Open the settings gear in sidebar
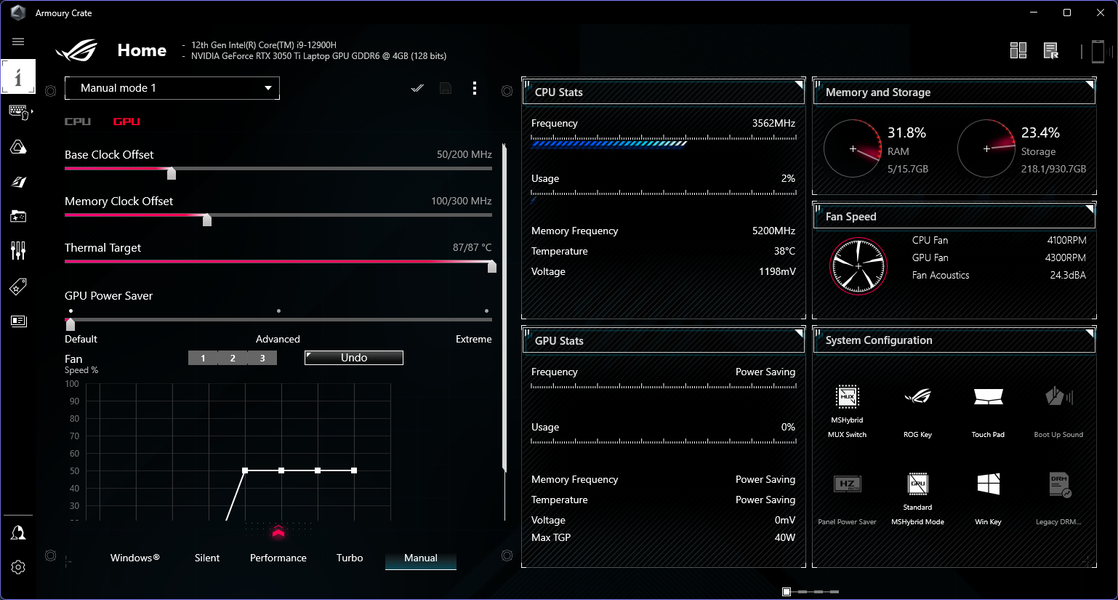Viewport: 1118px width, 600px height. click(x=18, y=567)
